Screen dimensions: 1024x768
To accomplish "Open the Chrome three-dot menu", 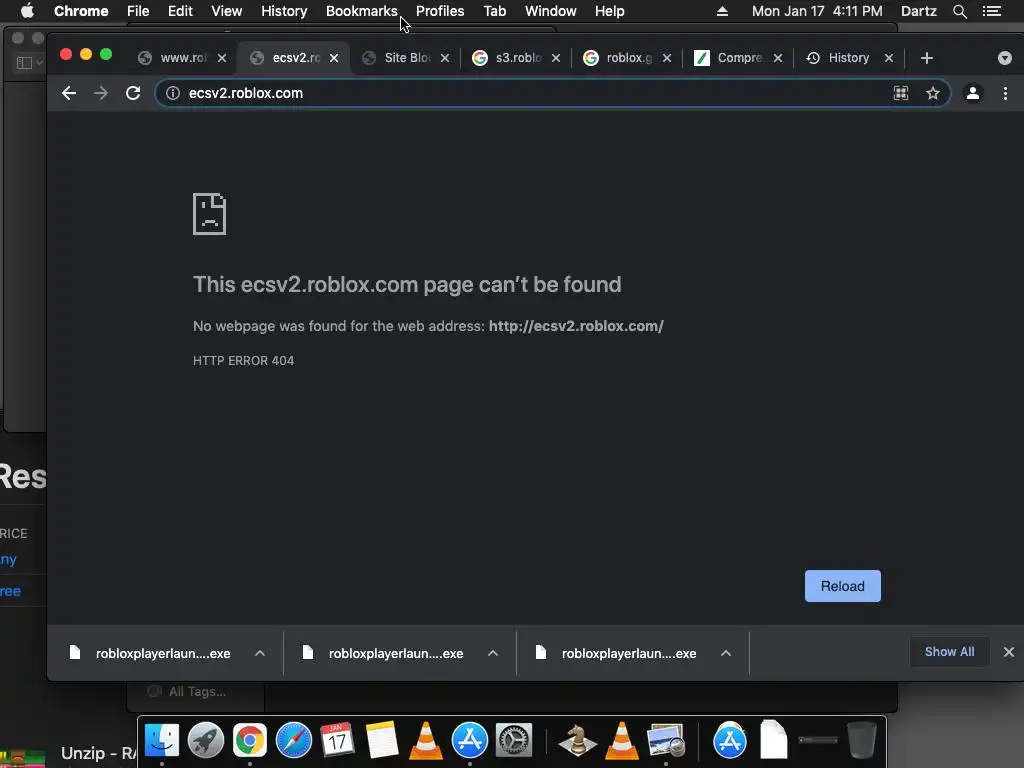I will 1005,93.
